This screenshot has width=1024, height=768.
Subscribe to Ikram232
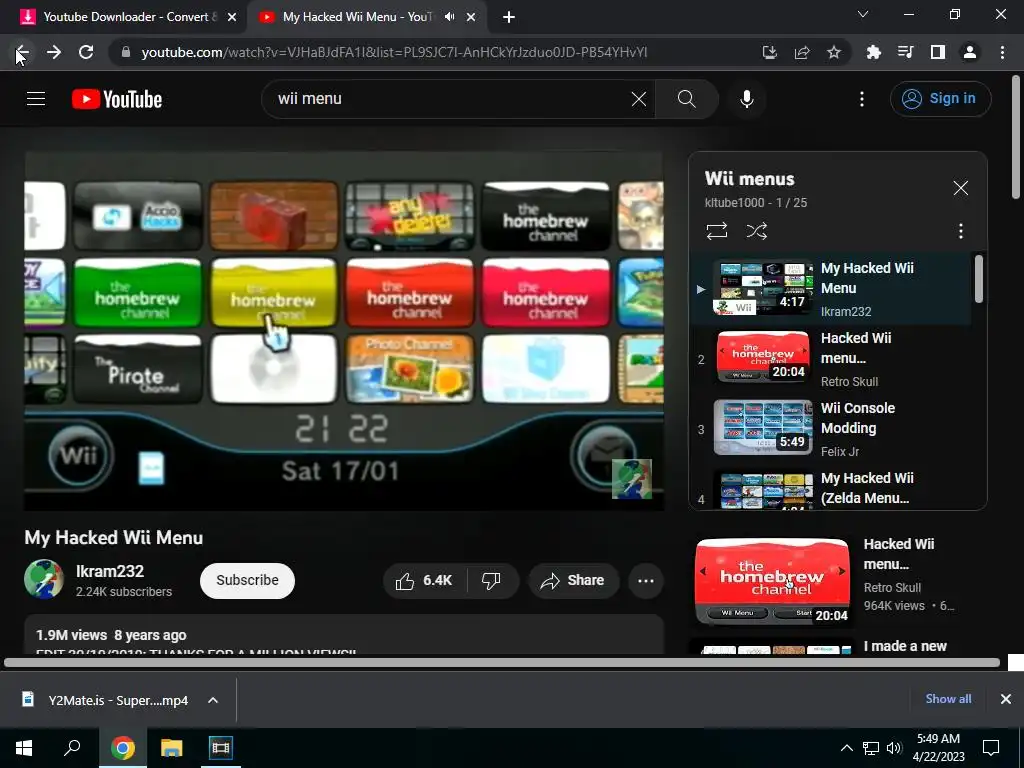point(248,580)
